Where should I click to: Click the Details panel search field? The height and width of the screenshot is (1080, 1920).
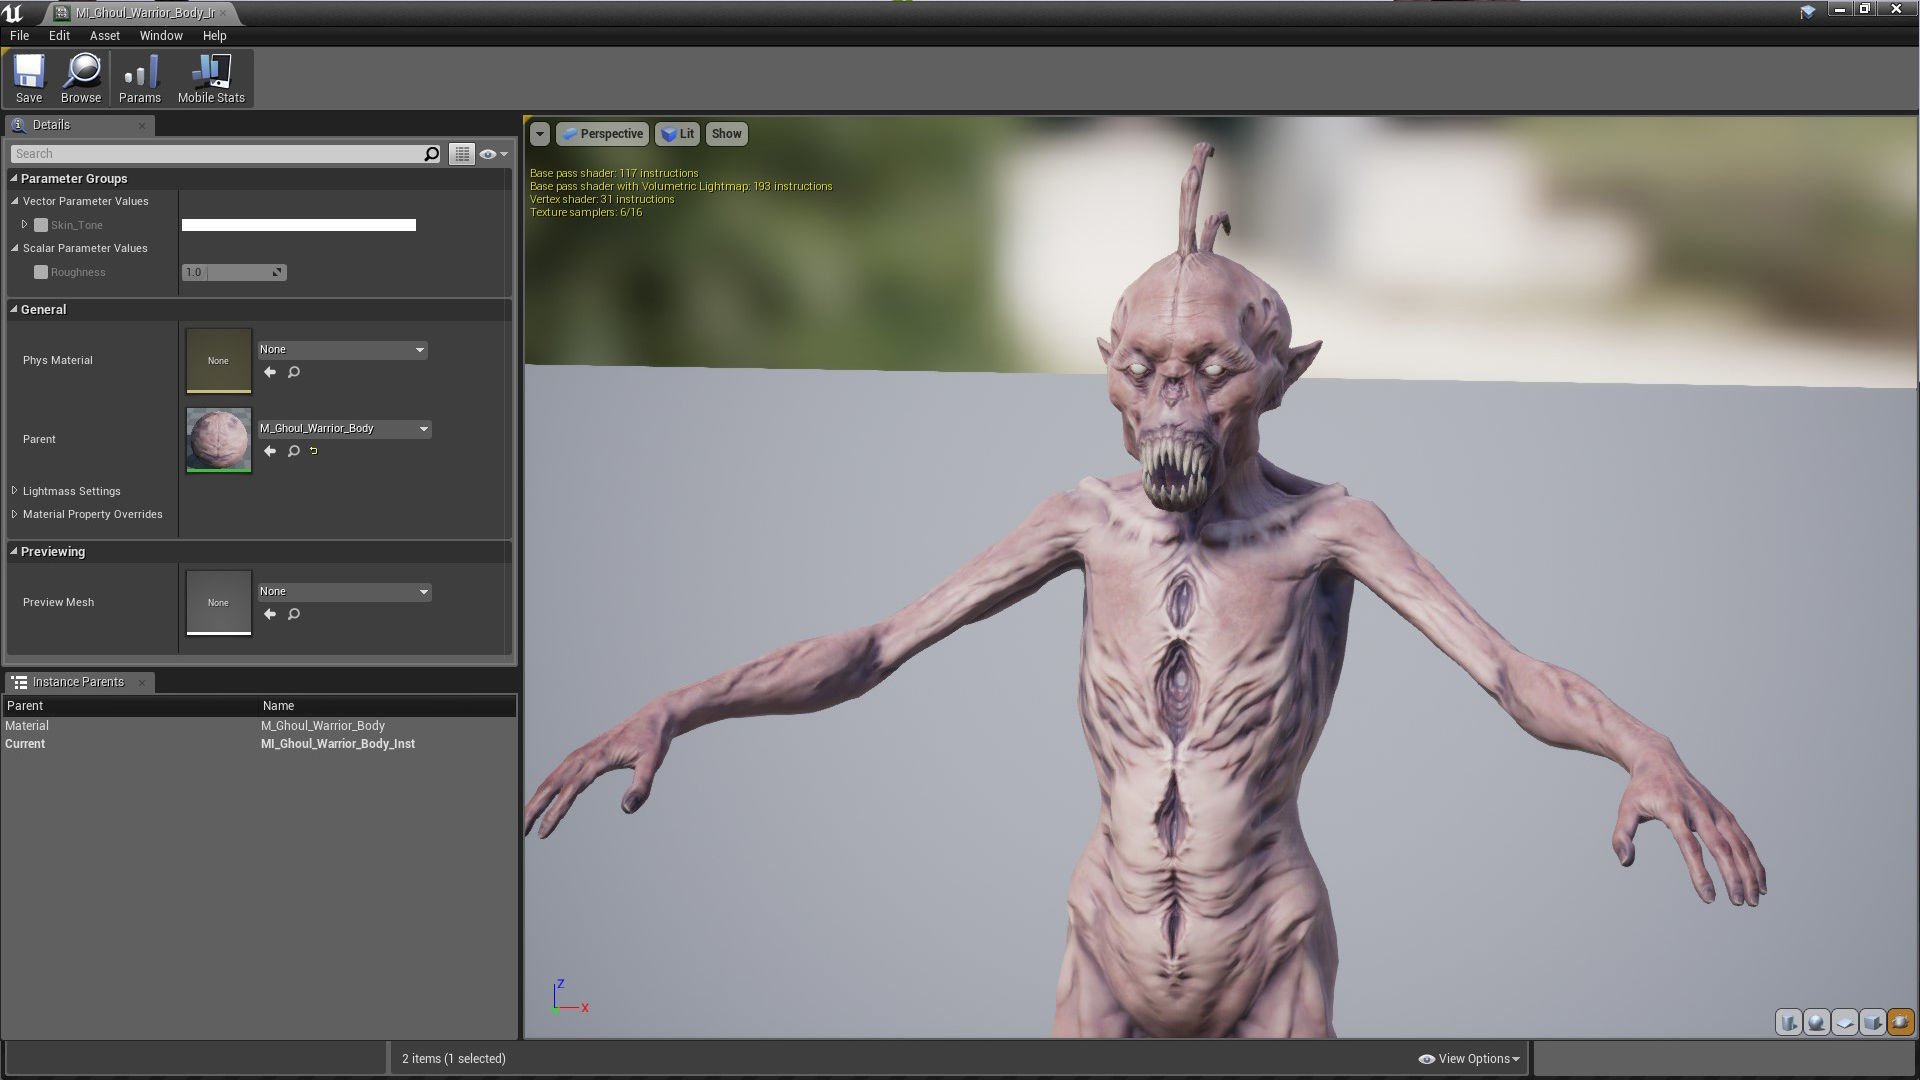pos(220,153)
